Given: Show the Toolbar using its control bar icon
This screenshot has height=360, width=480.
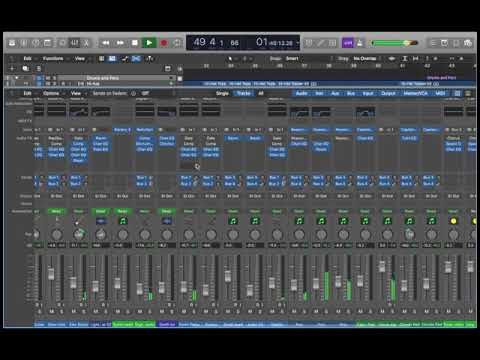Looking at the screenshot, I should click(48, 43).
